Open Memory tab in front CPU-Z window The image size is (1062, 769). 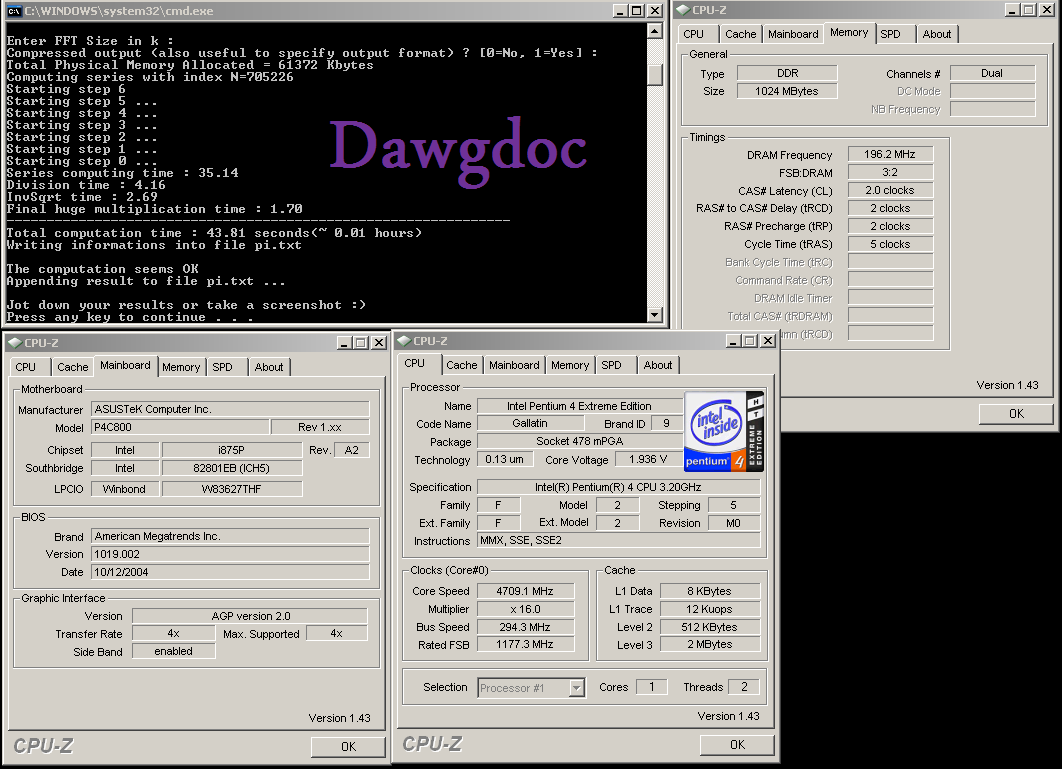coord(570,365)
